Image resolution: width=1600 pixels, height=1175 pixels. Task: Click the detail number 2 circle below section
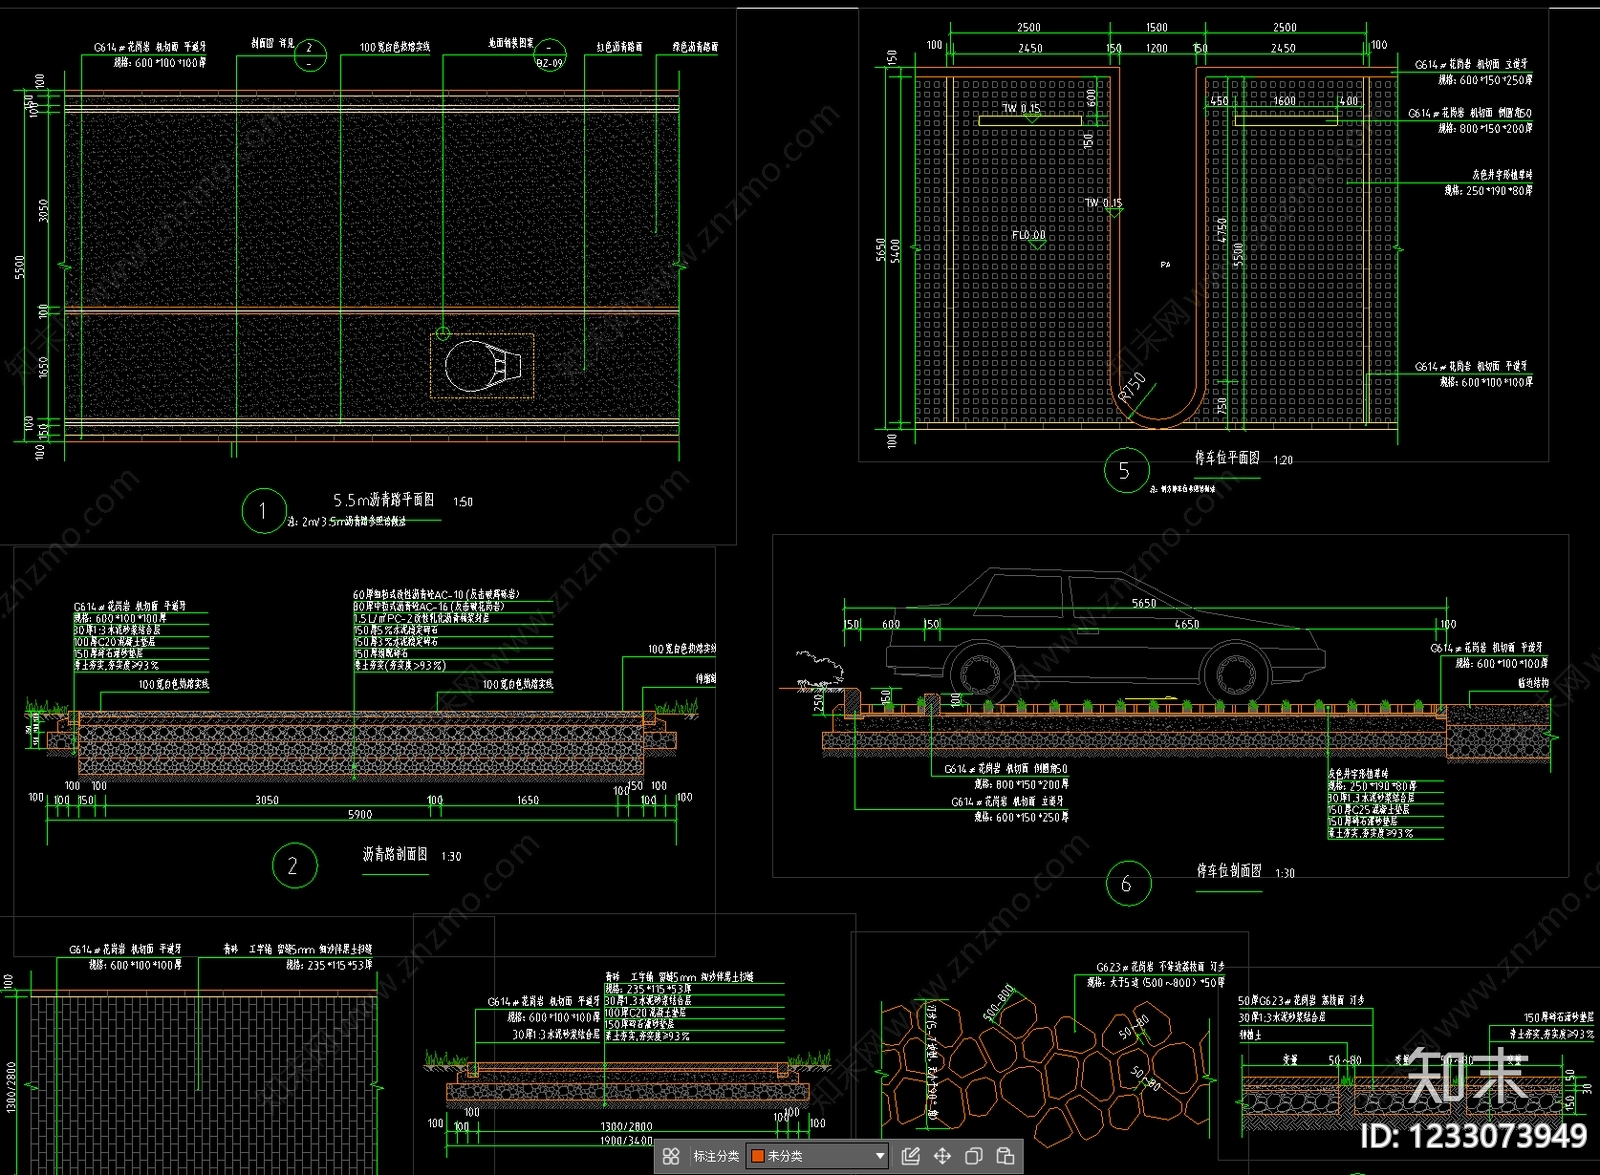coord(294,865)
